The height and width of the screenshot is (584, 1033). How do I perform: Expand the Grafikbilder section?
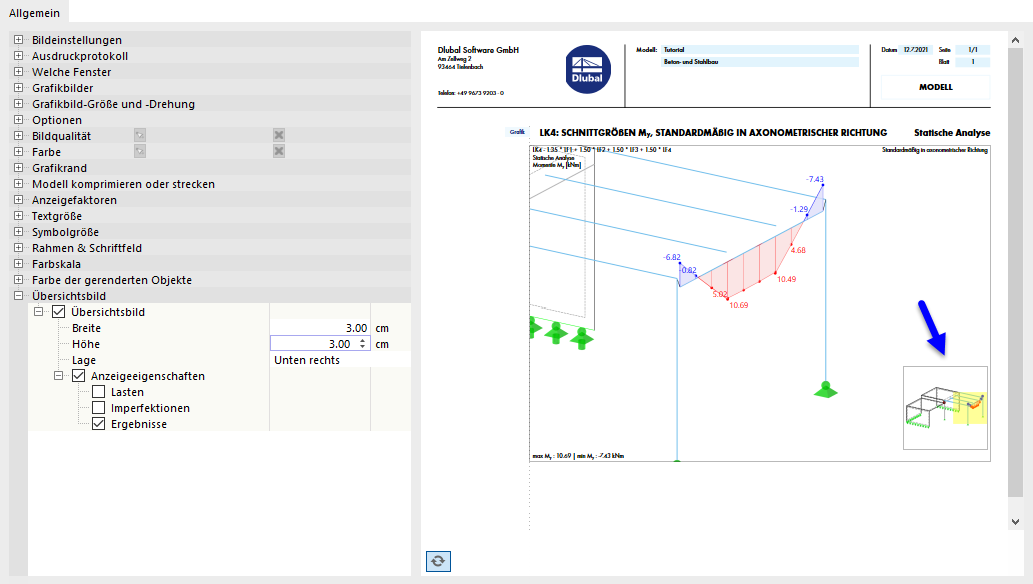click(18, 88)
